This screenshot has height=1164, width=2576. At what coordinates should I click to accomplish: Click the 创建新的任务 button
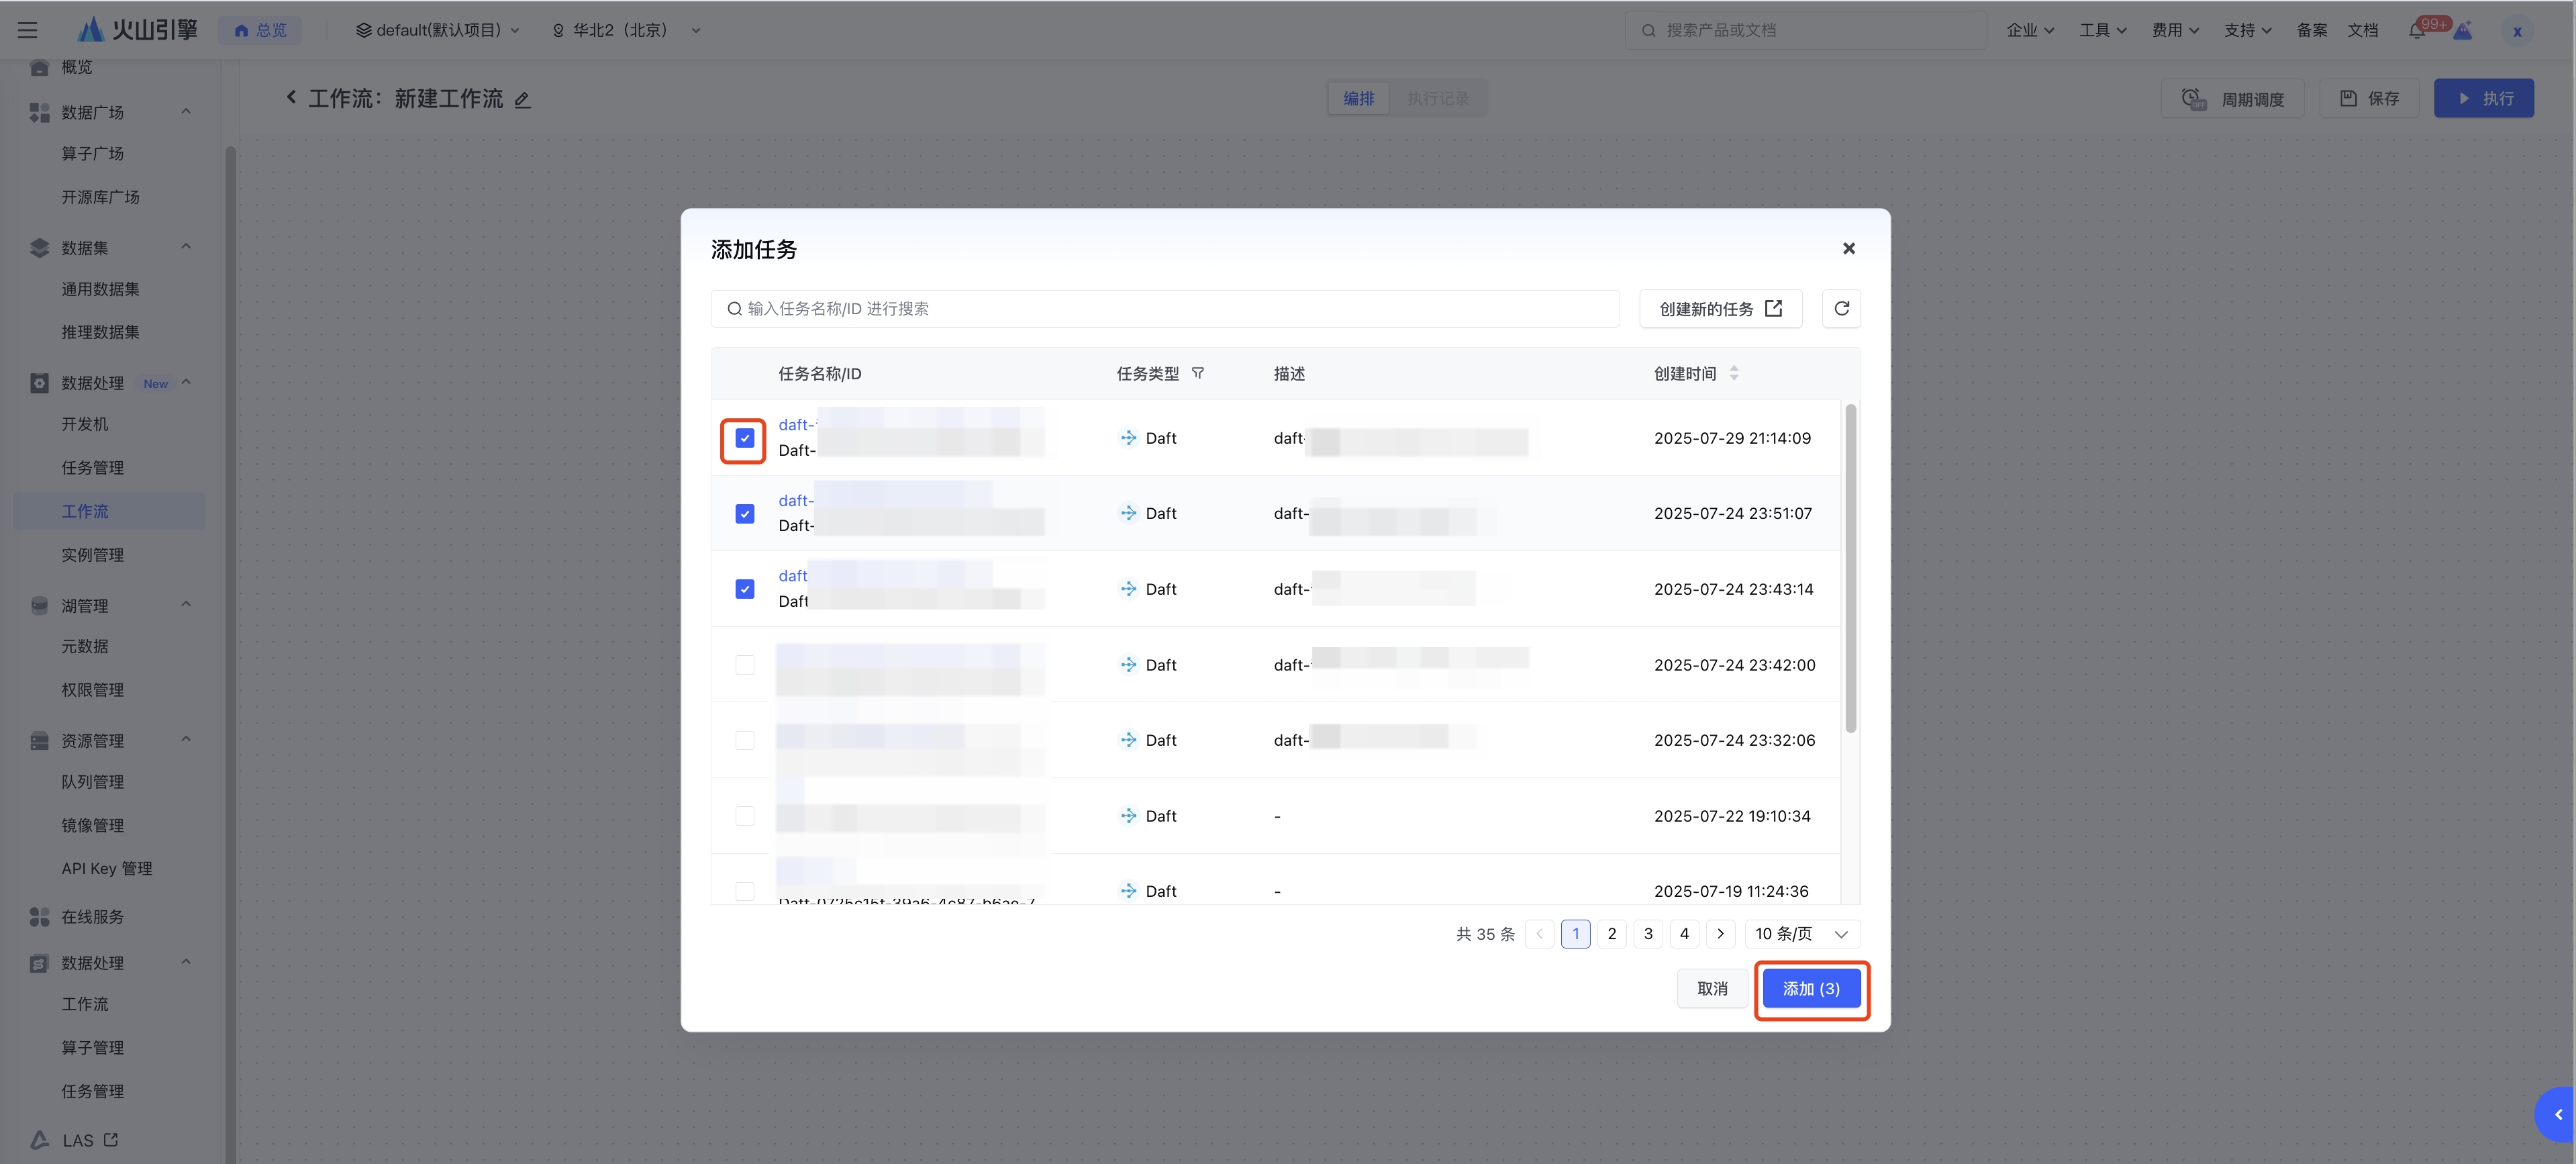[x=1720, y=309]
